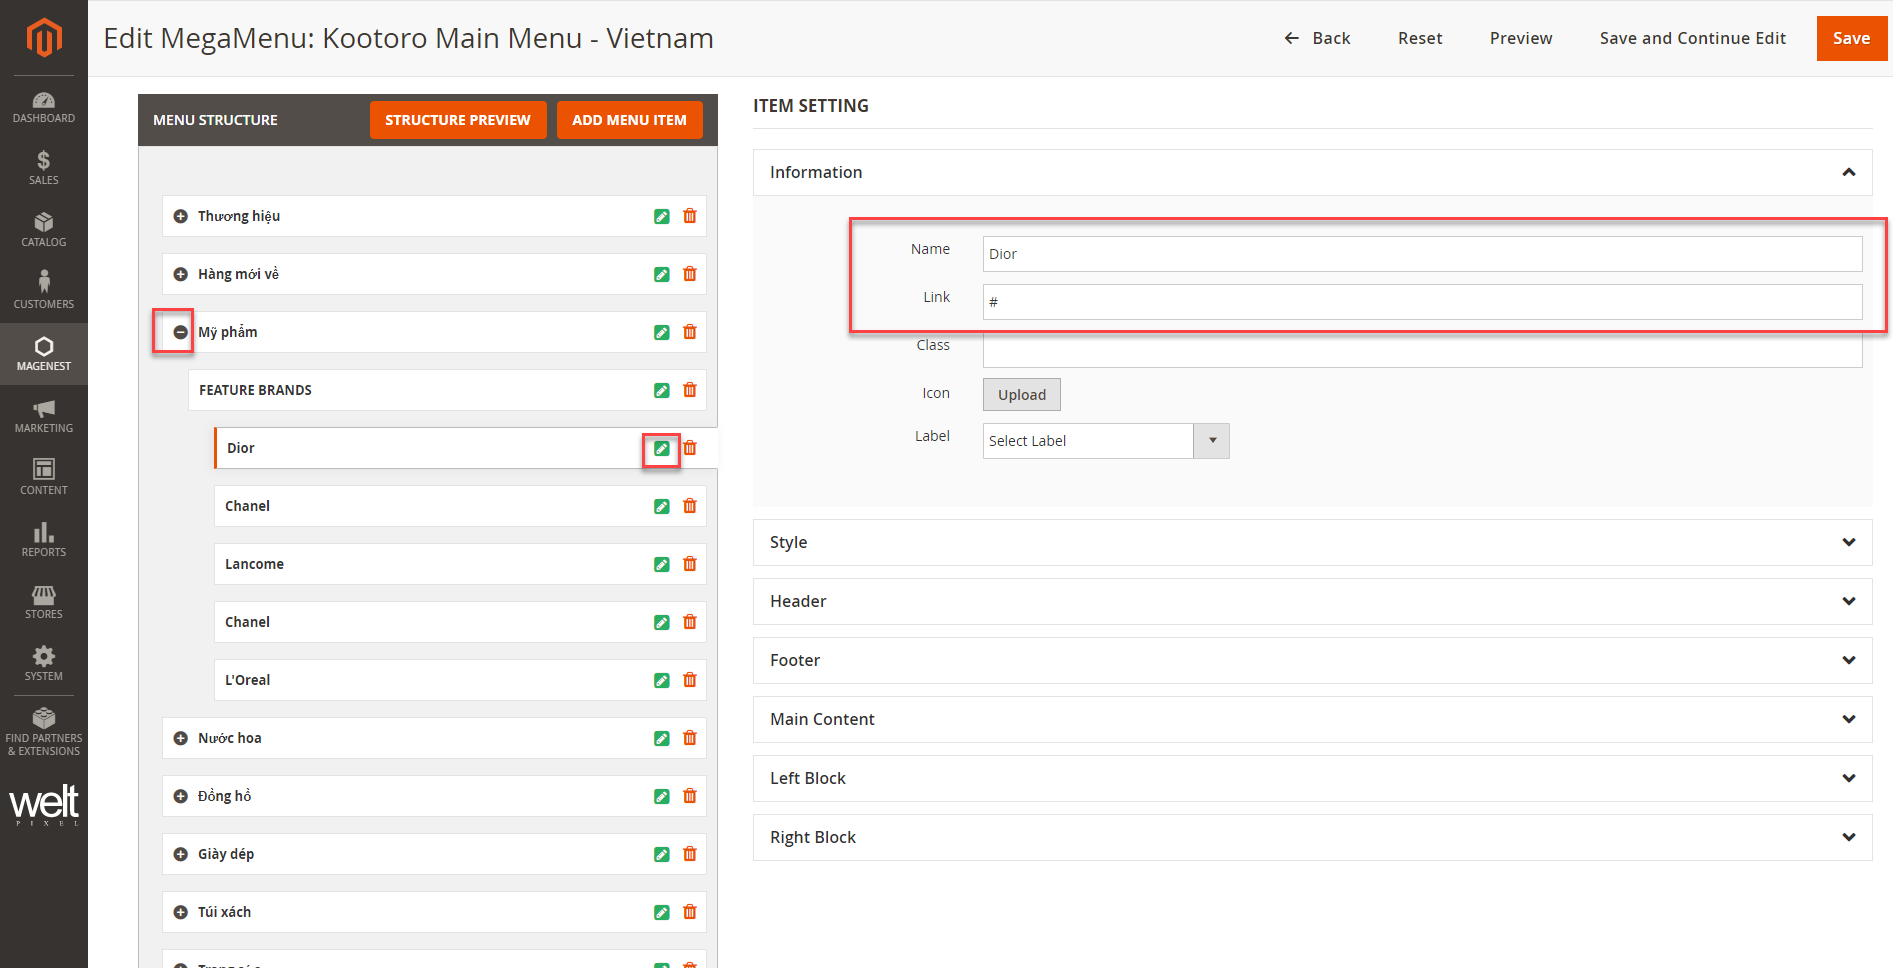Edit the Giày dép menu item
Viewport: 1893px width, 968px height.
tap(662, 854)
